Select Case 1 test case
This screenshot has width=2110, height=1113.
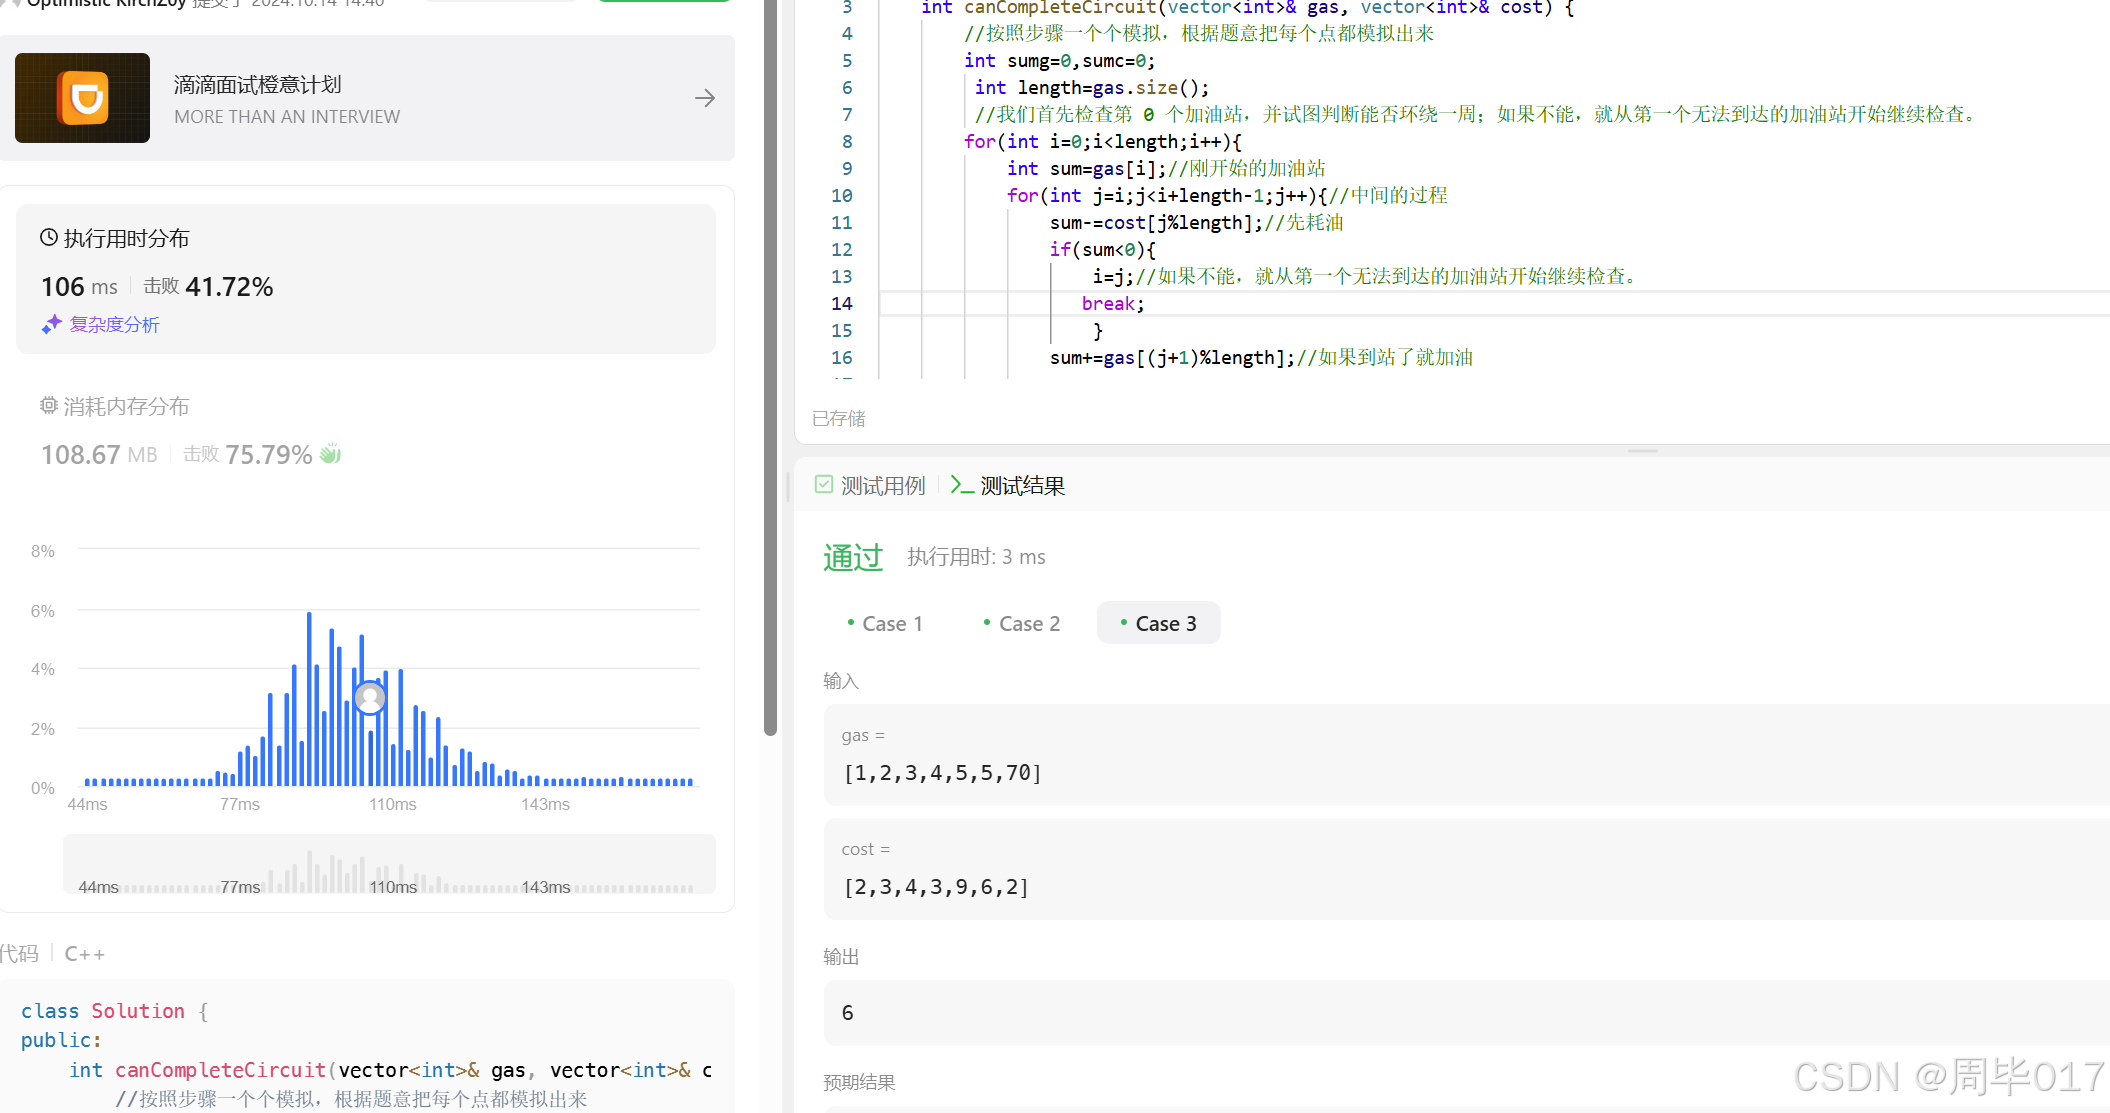(885, 623)
